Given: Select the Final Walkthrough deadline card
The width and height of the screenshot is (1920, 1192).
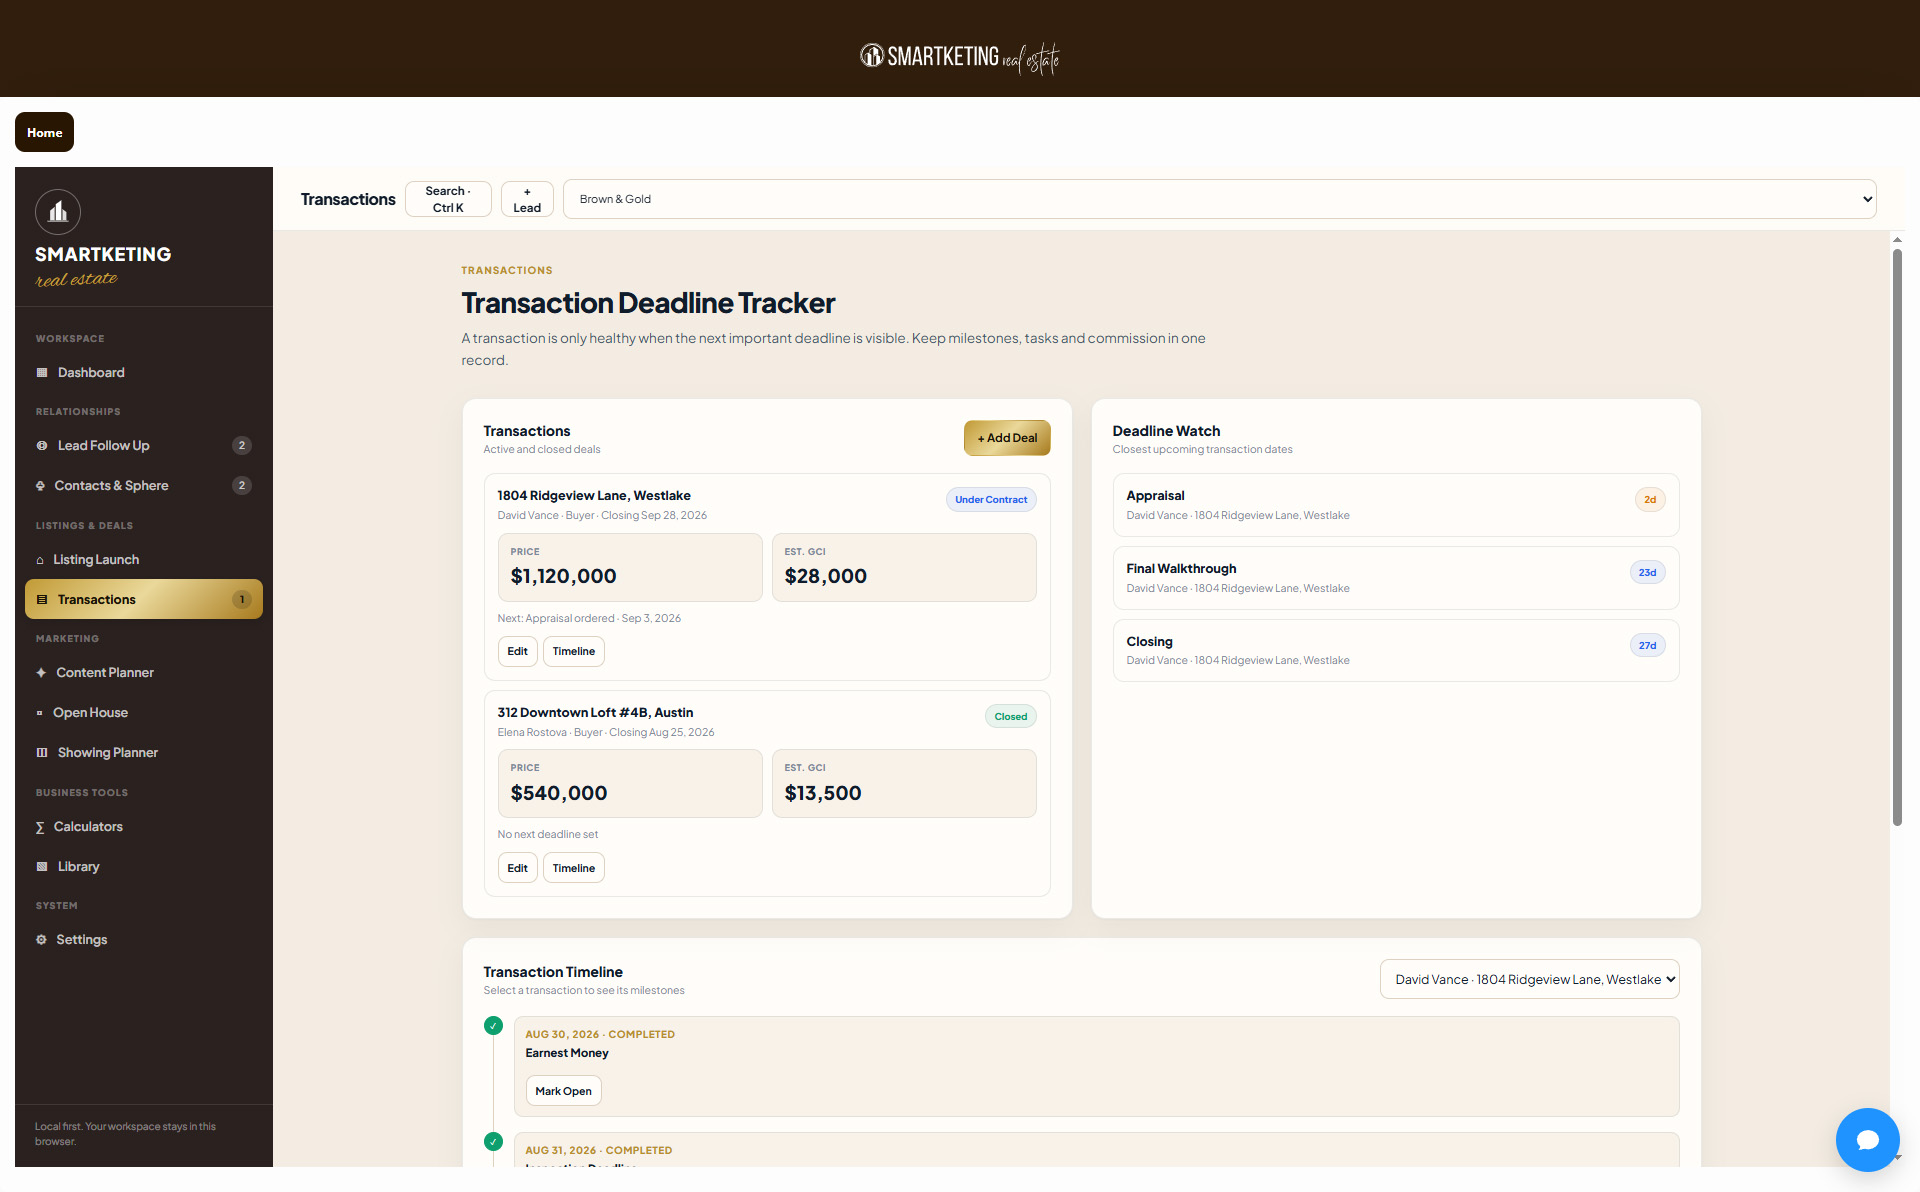Looking at the screenshot, I should pyautogui.click(x=1395, y=578).
